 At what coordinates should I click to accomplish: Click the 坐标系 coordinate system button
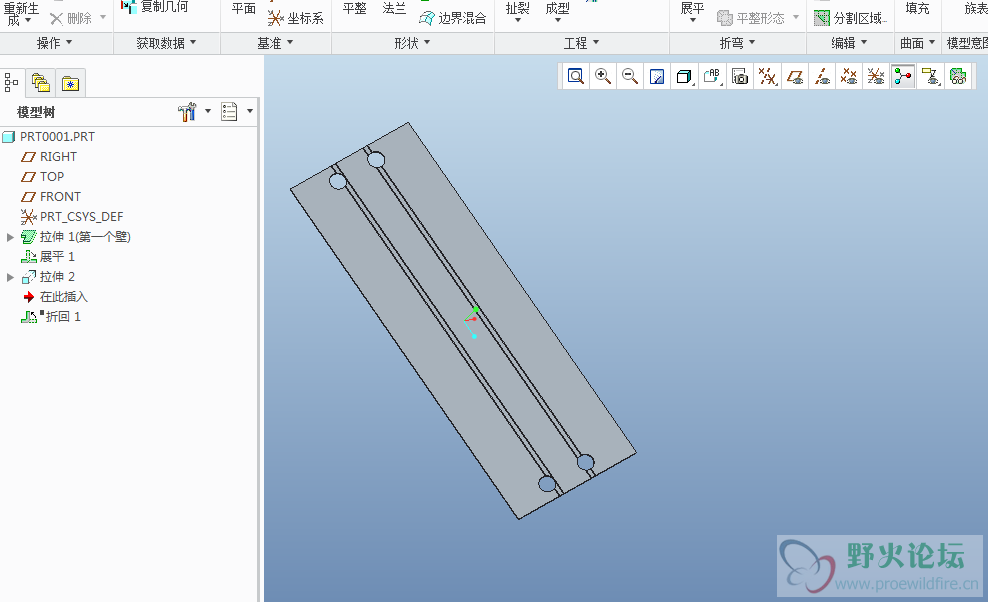pos(296,18)
